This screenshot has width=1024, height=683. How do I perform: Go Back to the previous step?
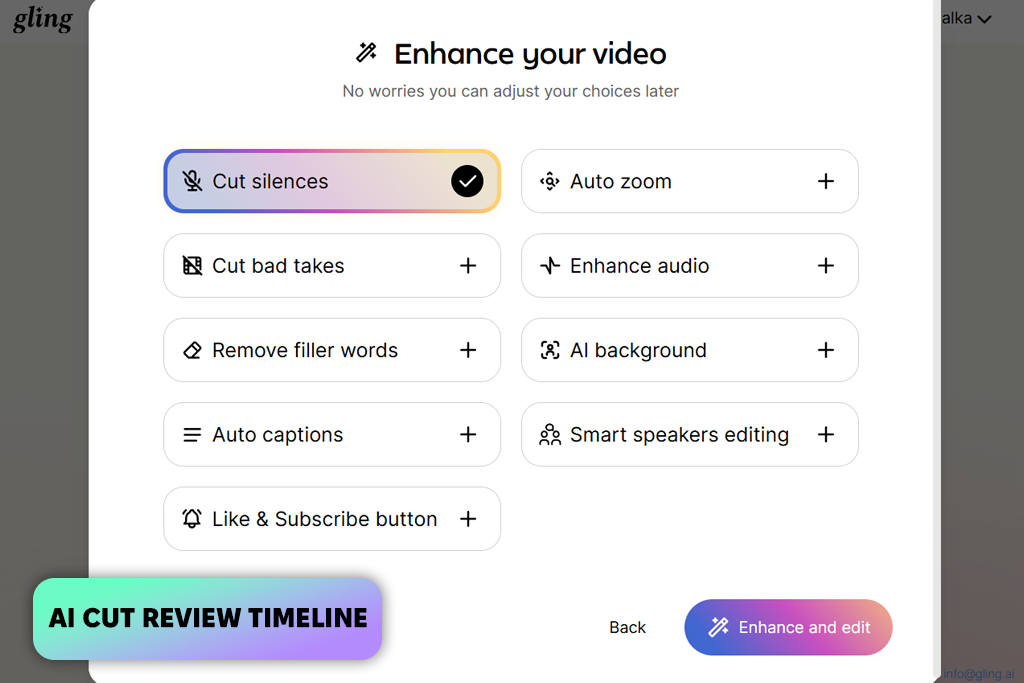tap(628, 627)
